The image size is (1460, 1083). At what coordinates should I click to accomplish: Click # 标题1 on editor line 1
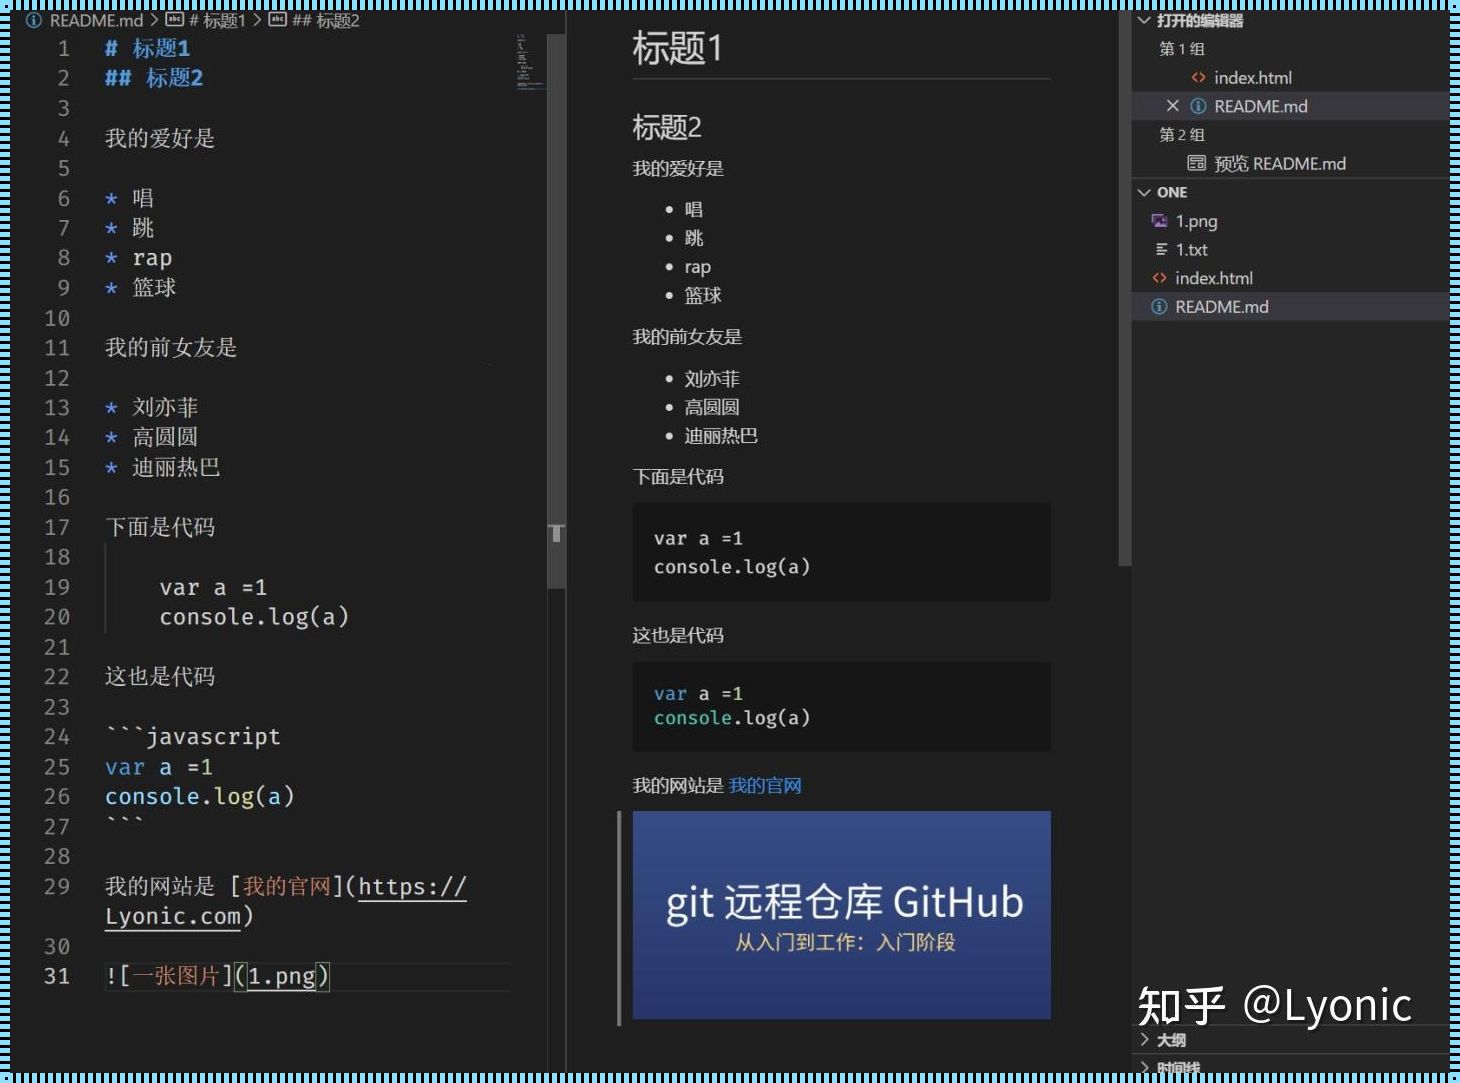147,48
